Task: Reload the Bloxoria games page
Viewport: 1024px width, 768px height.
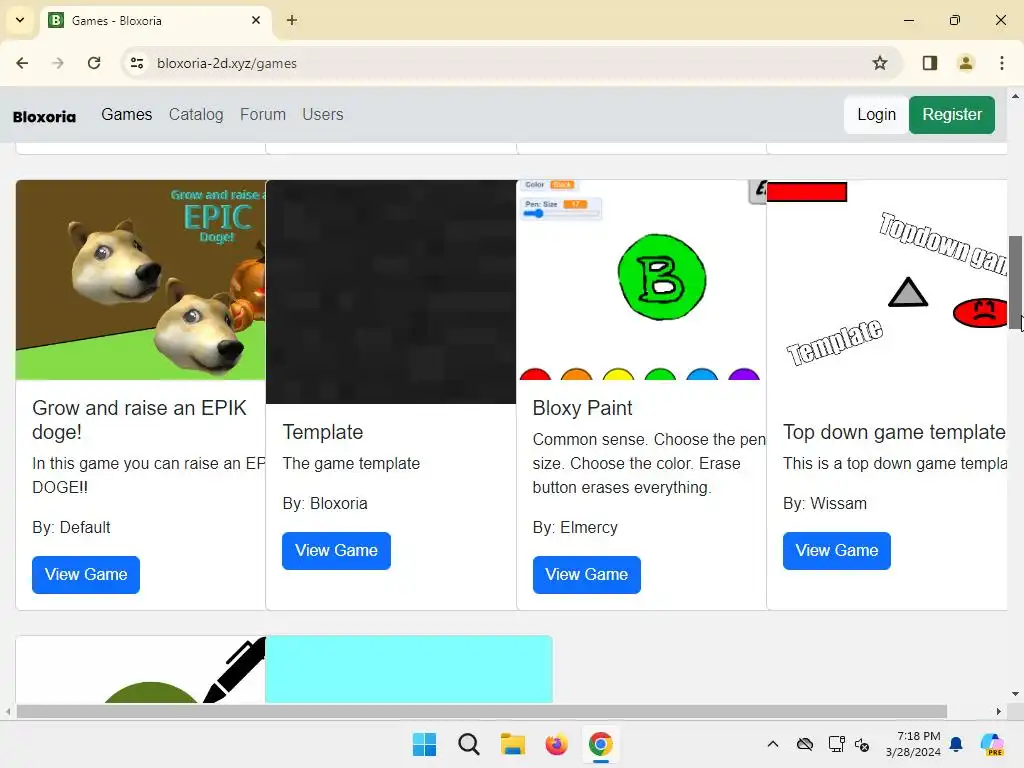Action: click(x=94, y=63)
